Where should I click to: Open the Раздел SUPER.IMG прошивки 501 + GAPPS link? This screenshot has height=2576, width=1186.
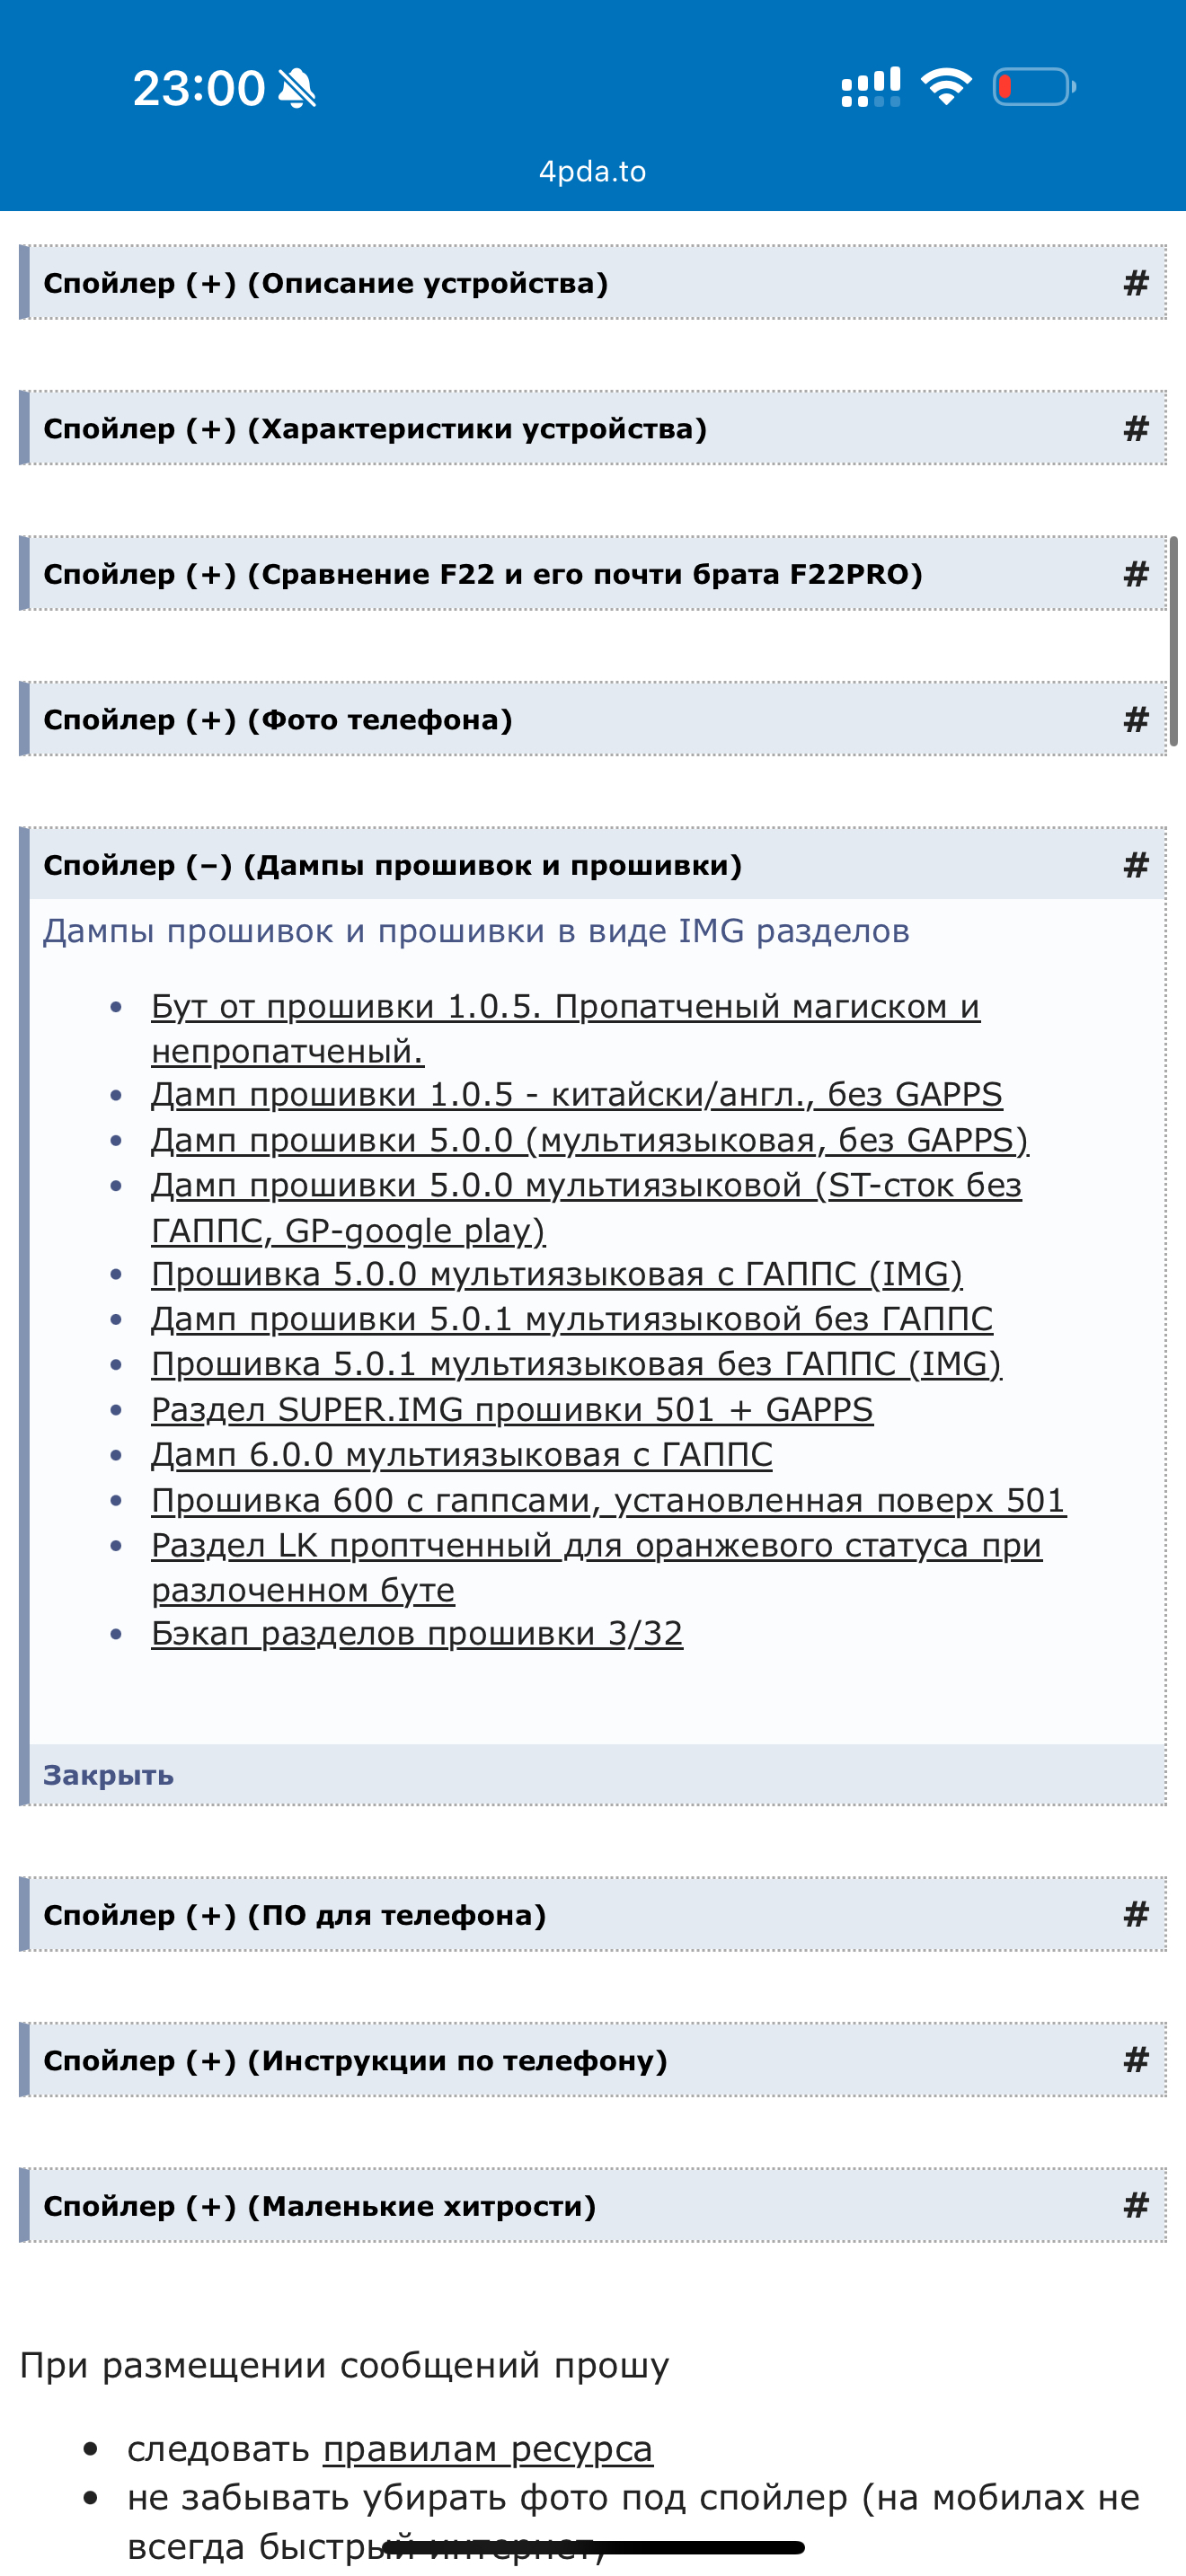(x=512, y=1410)
